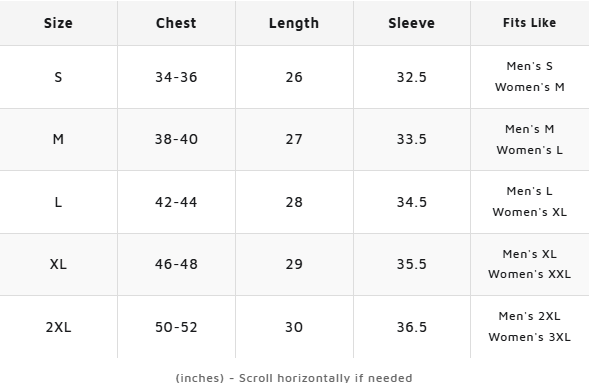591x383 pixels.
Task: Click the Length column header
Action: click(294, 23)
